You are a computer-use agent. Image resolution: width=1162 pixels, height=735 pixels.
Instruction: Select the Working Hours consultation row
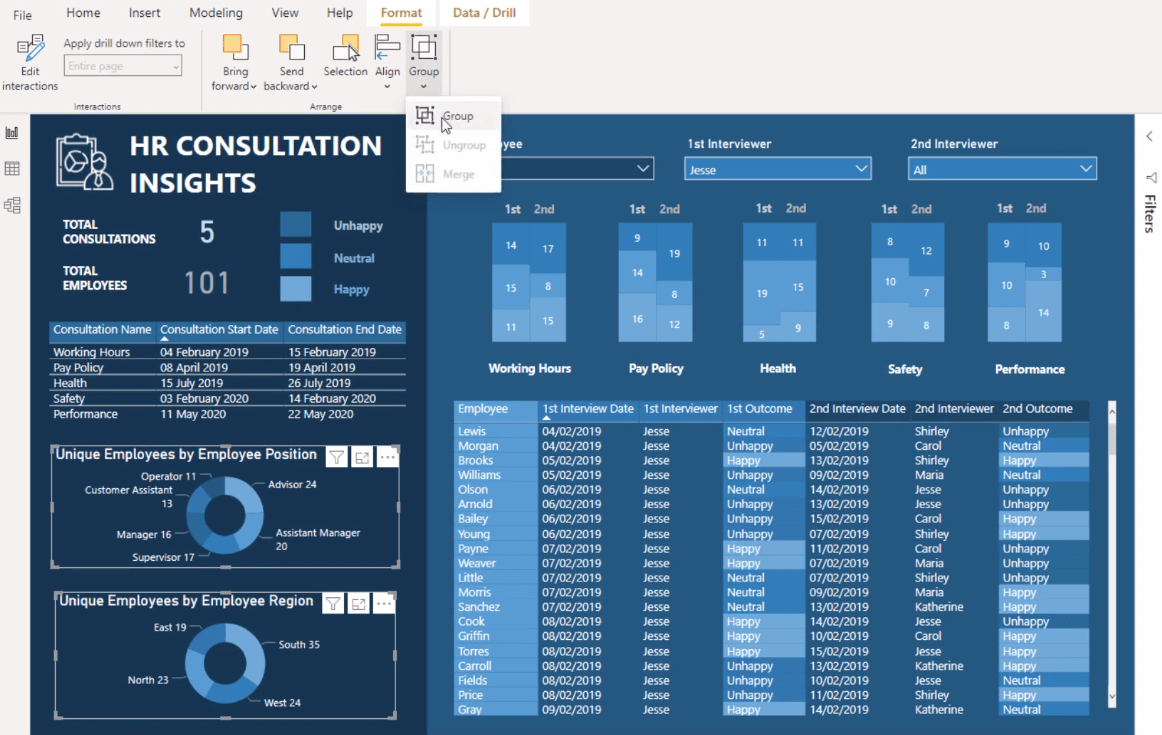pyautogui.click(x=228, y=352)
